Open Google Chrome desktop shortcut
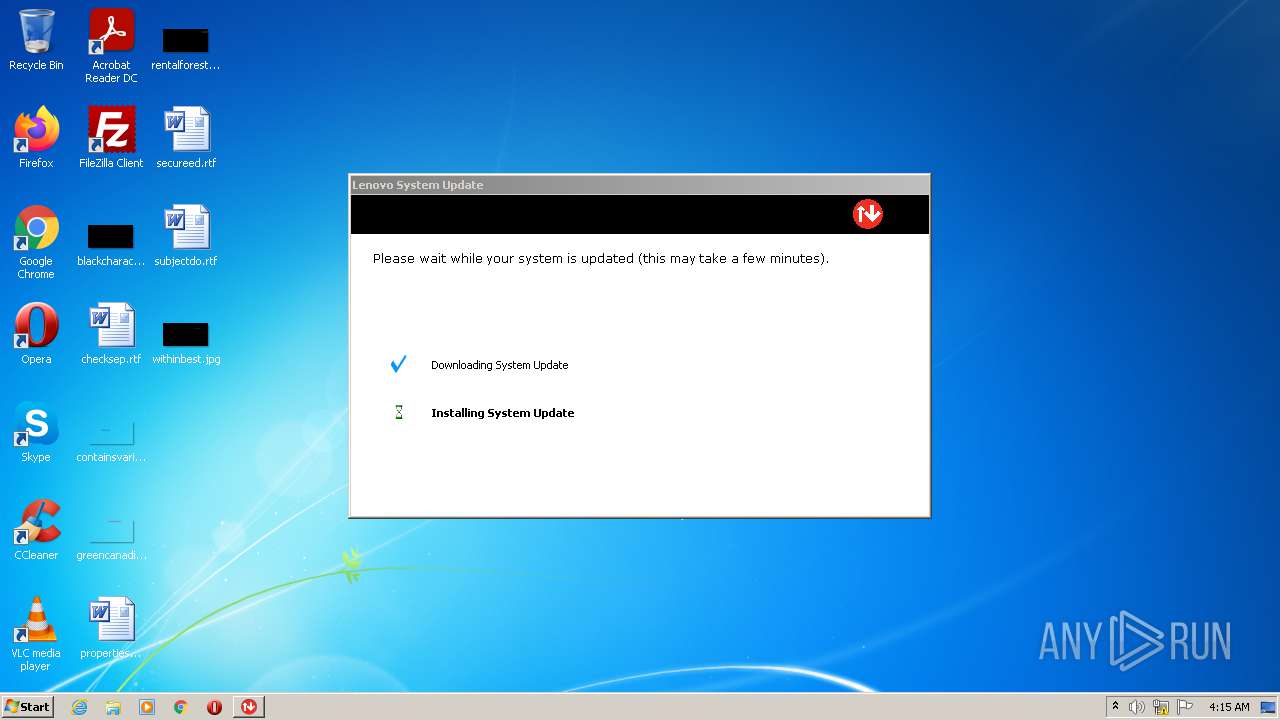This screenshot has height=720, width=1280. (x=36, y=242)
